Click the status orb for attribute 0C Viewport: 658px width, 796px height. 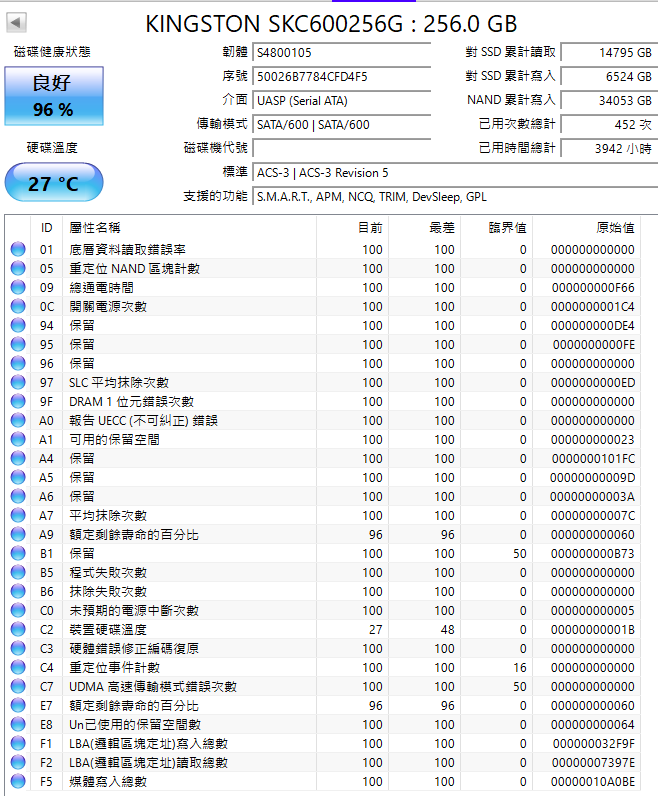click(x=18, y=306)
